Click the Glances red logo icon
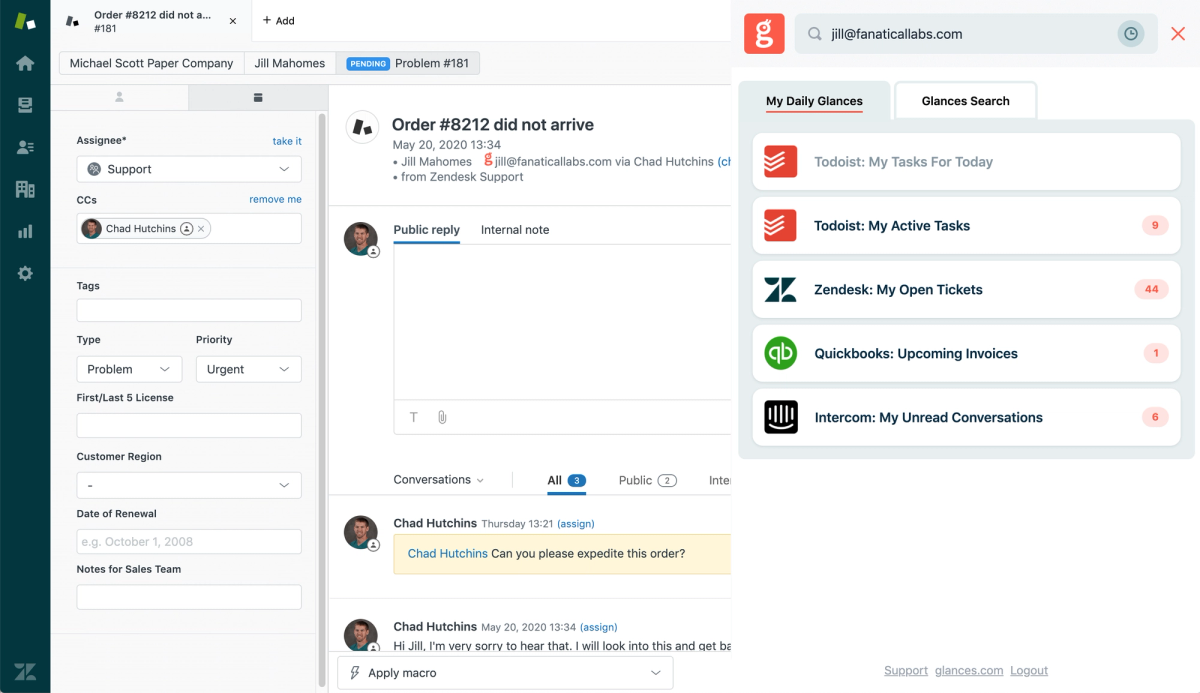This screenshot has width=1200, height=693. (765, 34)
